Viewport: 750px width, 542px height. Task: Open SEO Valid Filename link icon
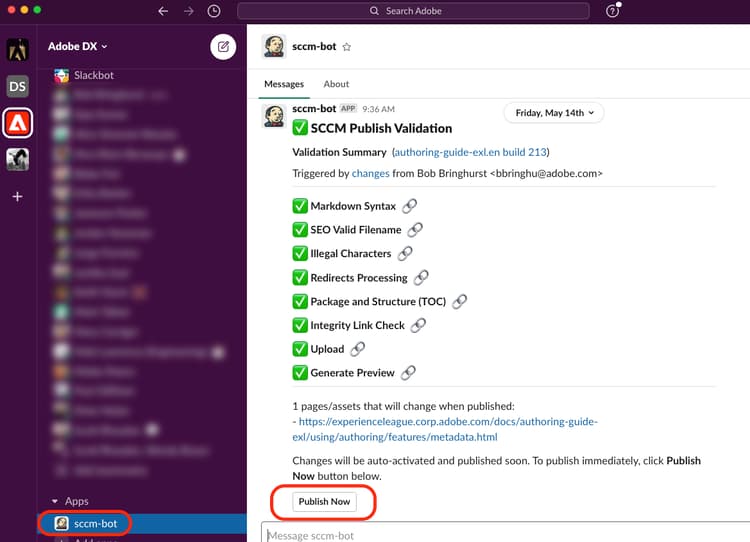(x=415, y=230)
